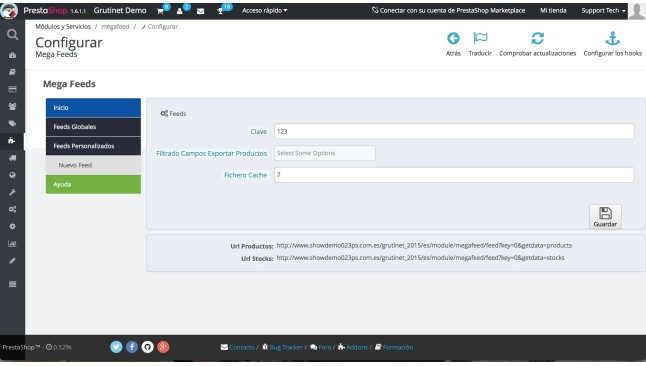Click Foro footer link
646x366 pixels.
[x=324, y=347]
